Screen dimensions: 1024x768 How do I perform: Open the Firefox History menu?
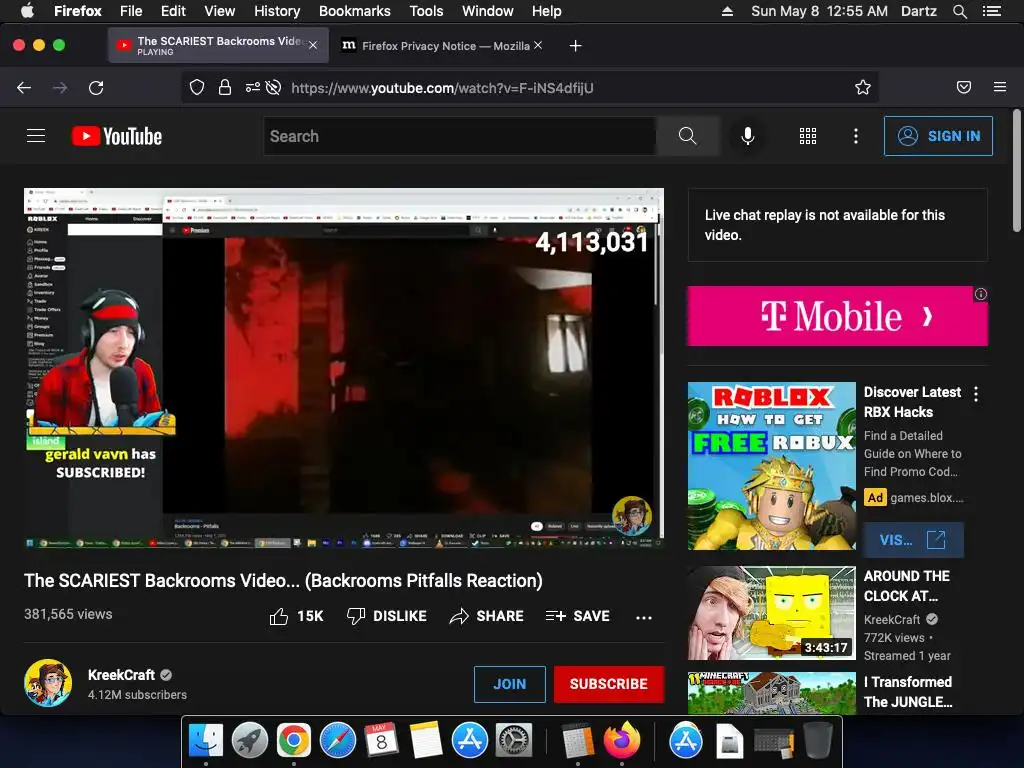(277, 11)
